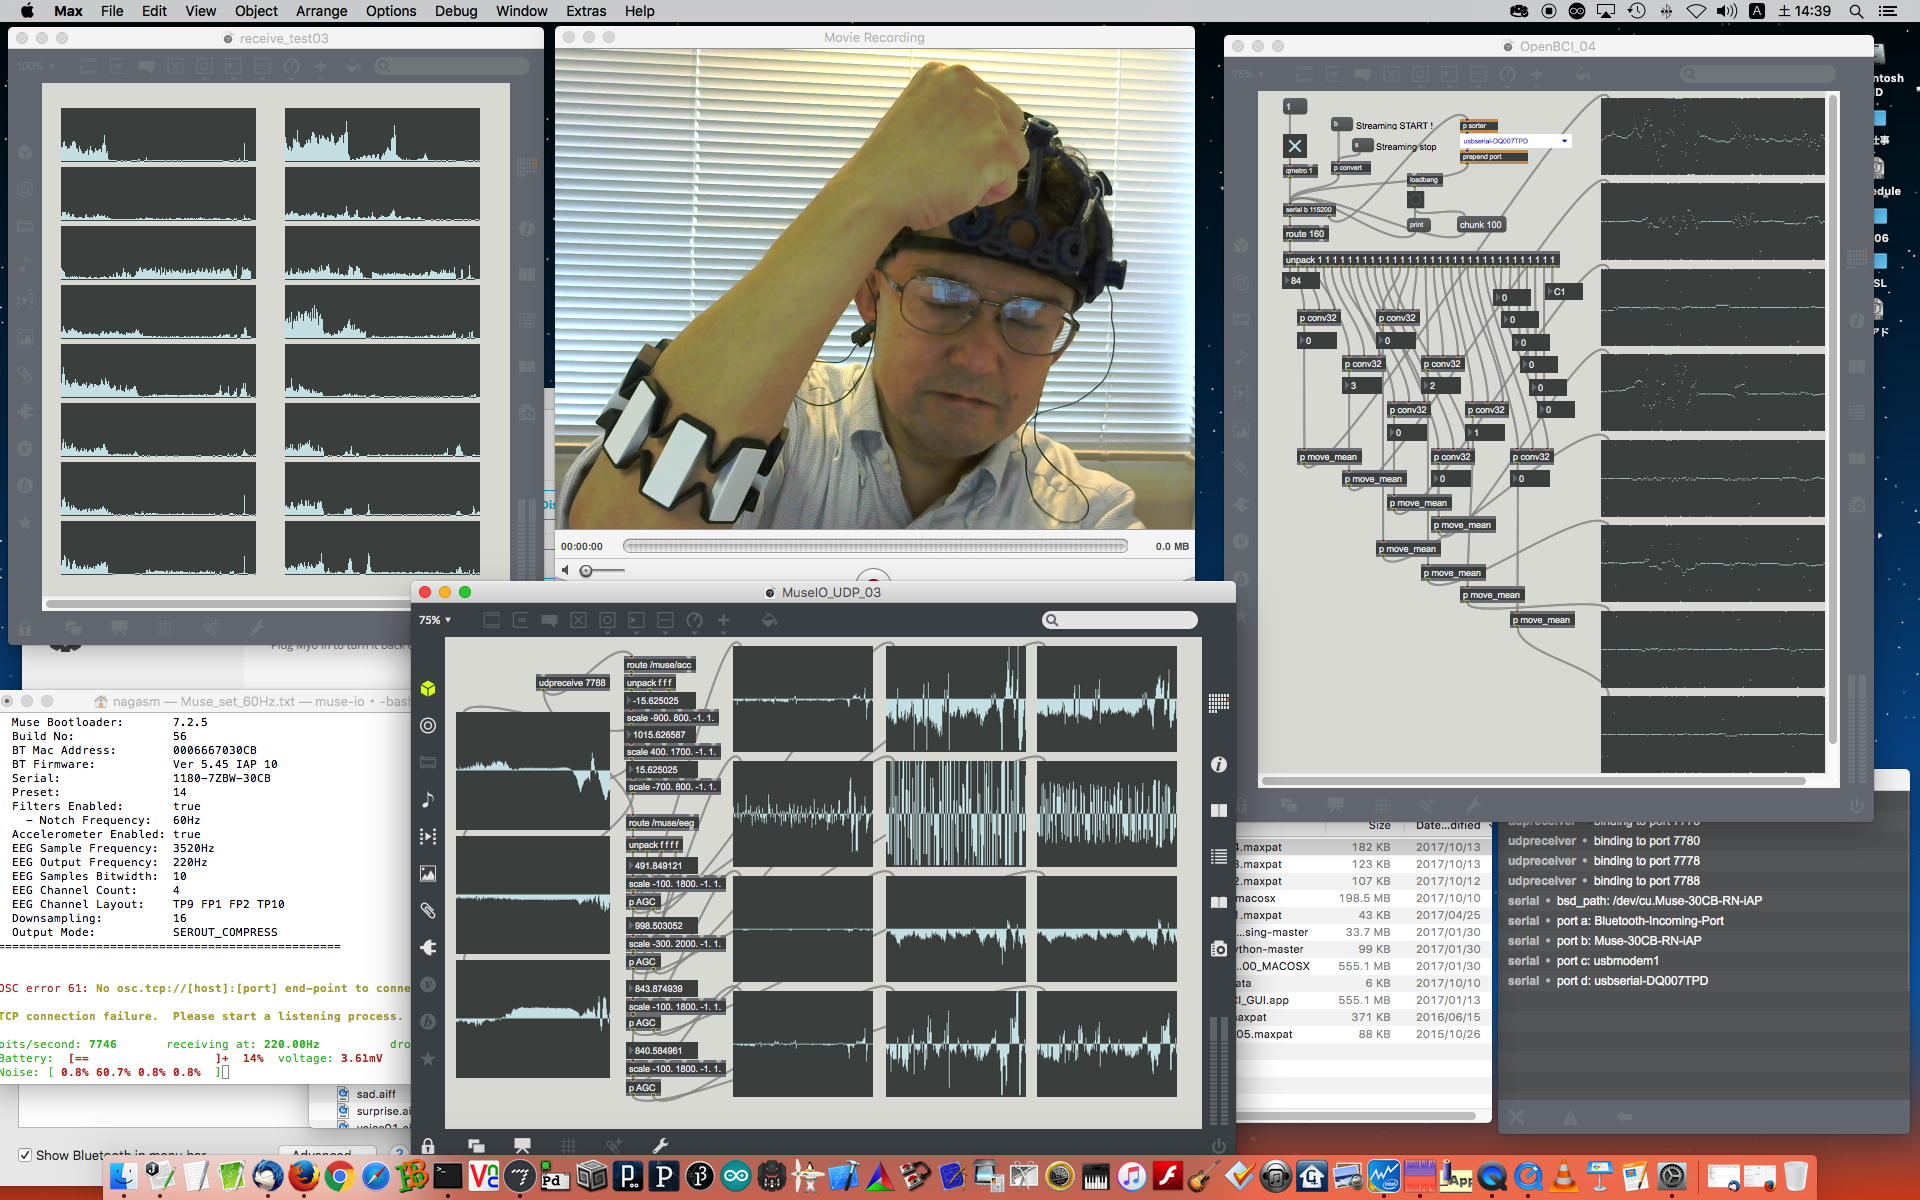The image size is (1920, 1200).
Task: Open the 75% zoom dropdown in MuseIO
Action: [434, 620]
